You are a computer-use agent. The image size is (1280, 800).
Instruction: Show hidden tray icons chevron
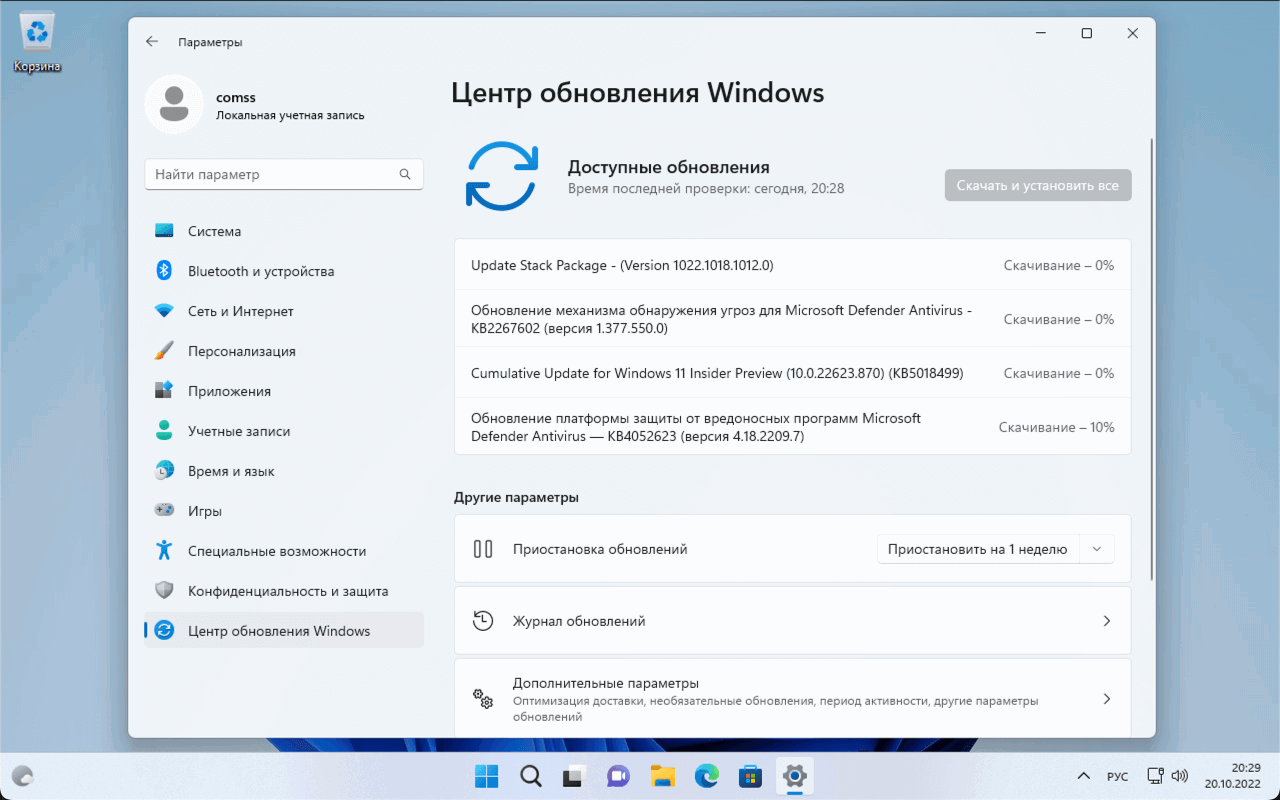[x=1083, y=776]
